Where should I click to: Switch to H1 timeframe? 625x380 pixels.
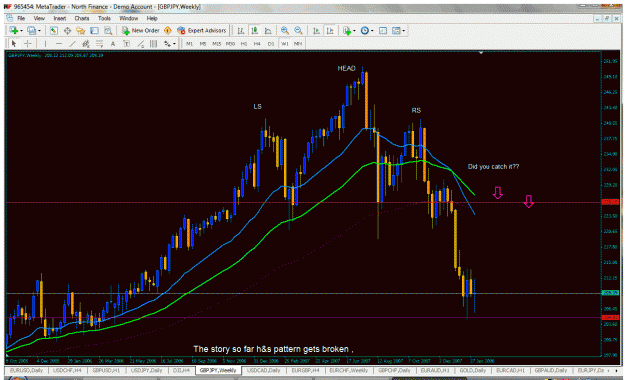pos(244,43)
